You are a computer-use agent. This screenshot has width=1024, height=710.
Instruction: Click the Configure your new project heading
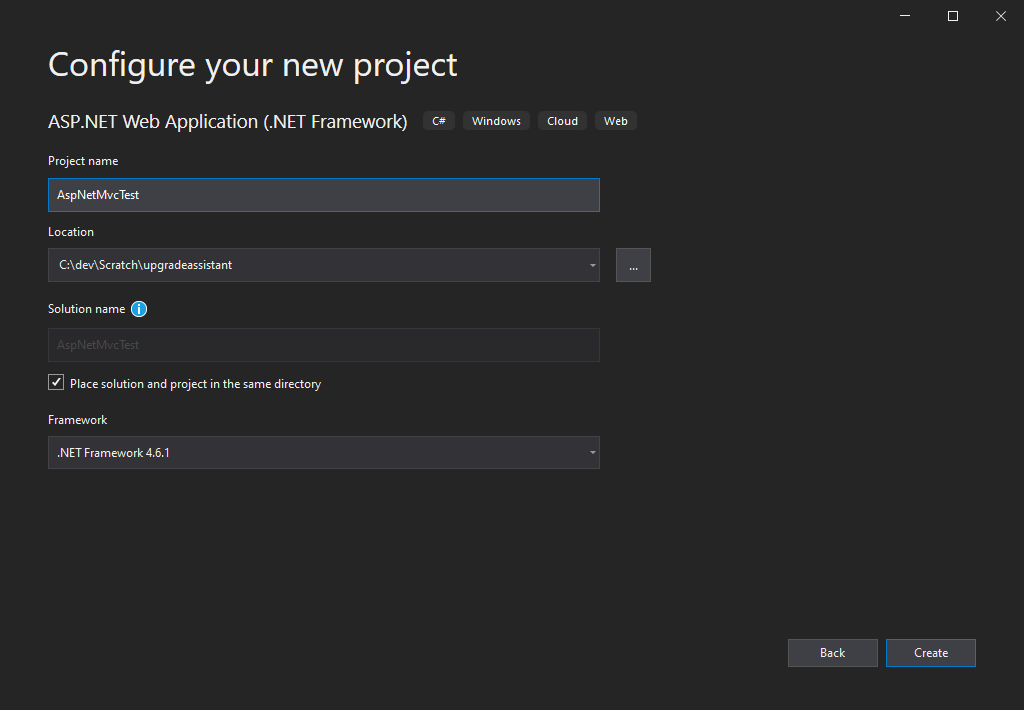coord(252,65)
